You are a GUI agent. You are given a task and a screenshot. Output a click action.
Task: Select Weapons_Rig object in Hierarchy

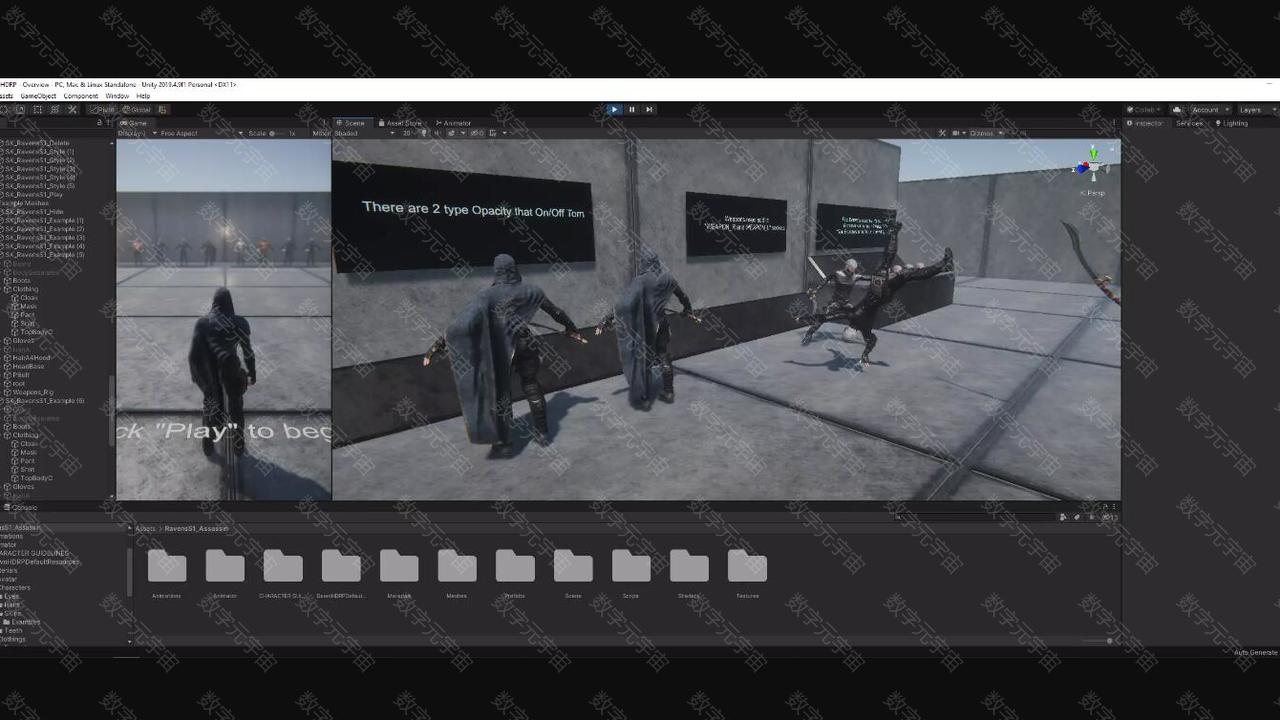pos(32,392)
